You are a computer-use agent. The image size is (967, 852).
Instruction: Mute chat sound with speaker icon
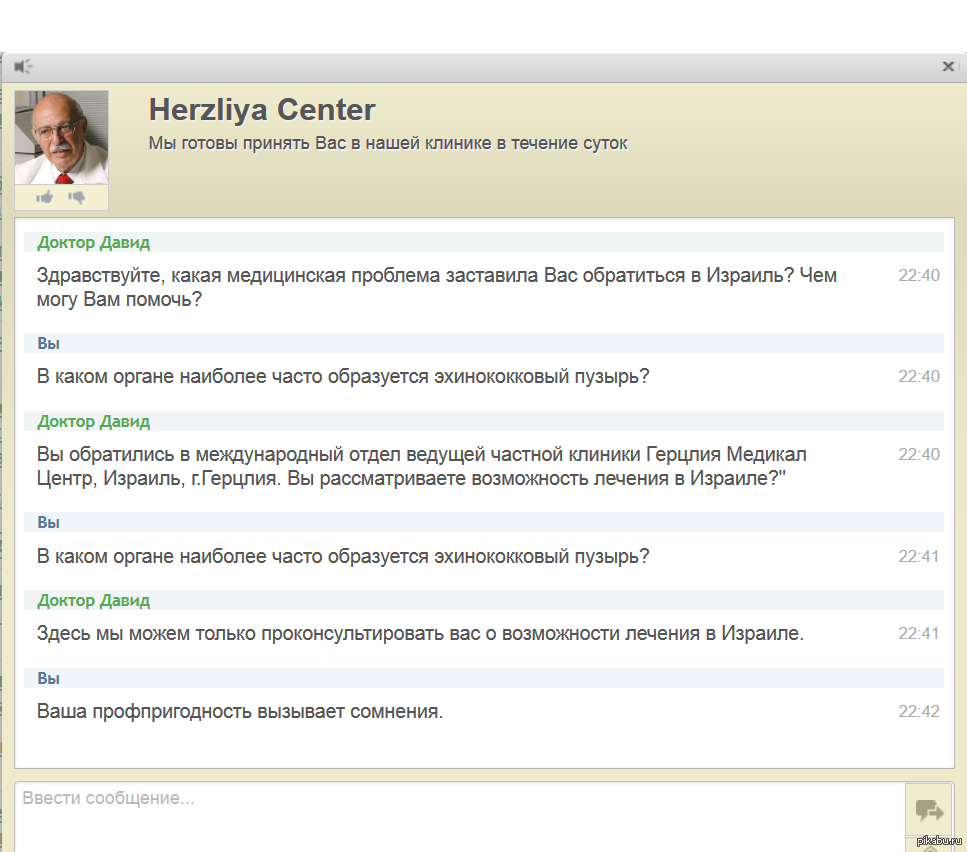pos(23,67)
